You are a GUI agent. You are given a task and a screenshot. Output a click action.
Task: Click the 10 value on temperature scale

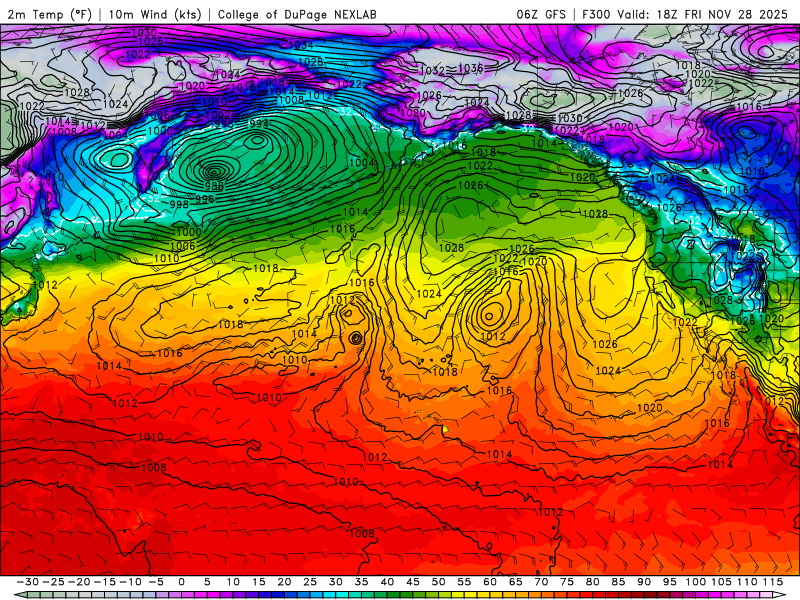coord(233,582)
